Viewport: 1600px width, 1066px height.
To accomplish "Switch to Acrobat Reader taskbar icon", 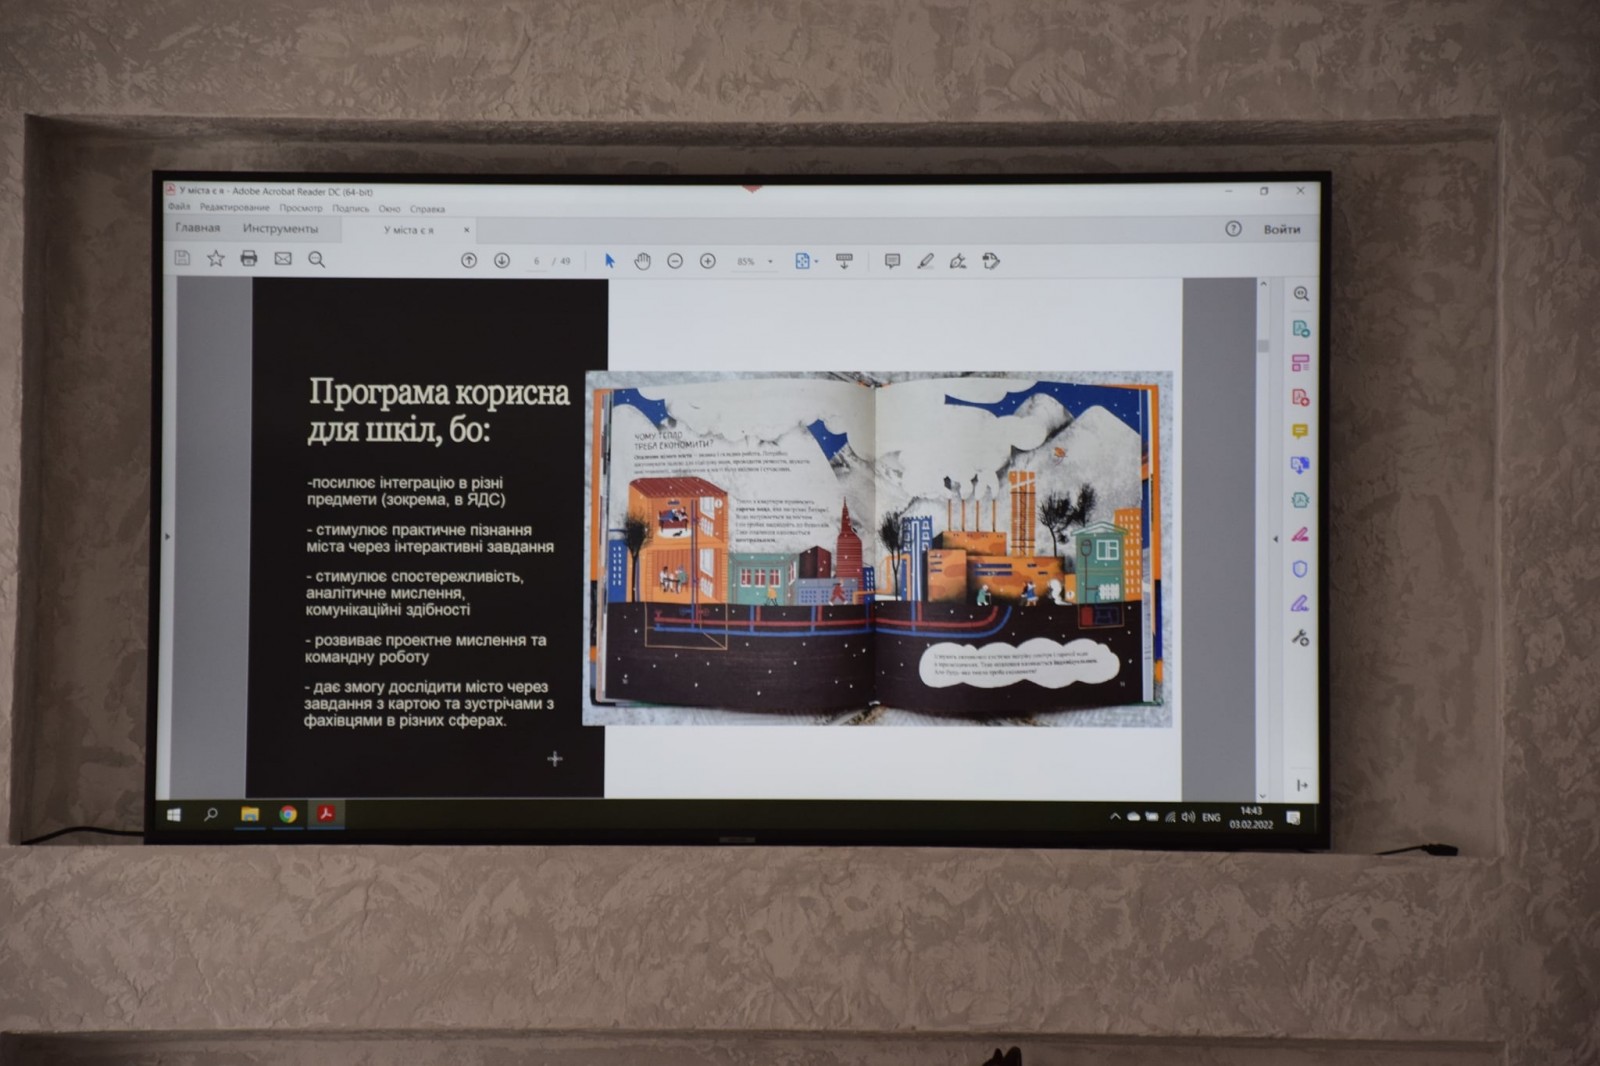I will [326, 814].
